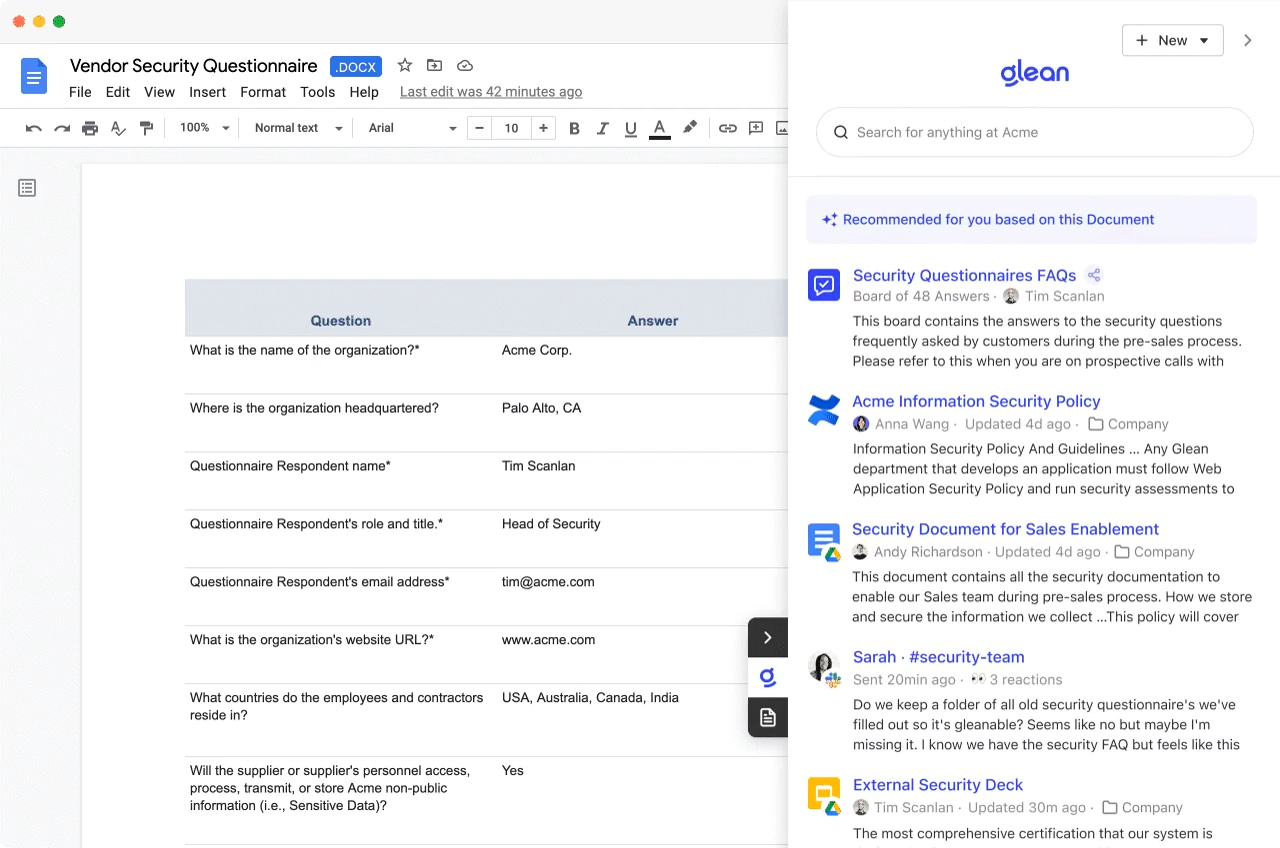Open Security Document for Sales Enablement
This screenshot has width=1280, height=848.
pyautogui.click(x=1005, y=529)
